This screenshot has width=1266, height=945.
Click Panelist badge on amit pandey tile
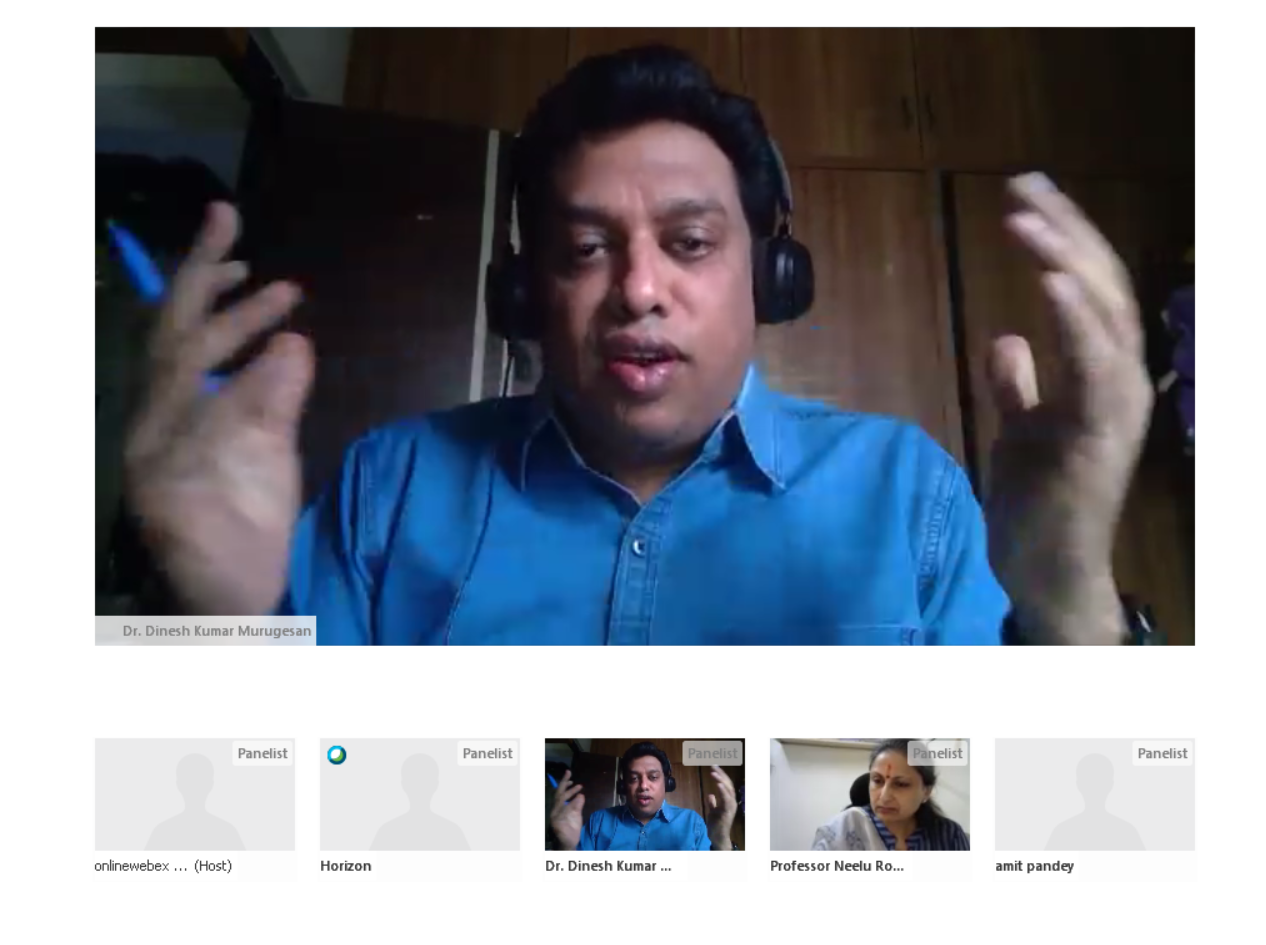(x=1162, y=754)
